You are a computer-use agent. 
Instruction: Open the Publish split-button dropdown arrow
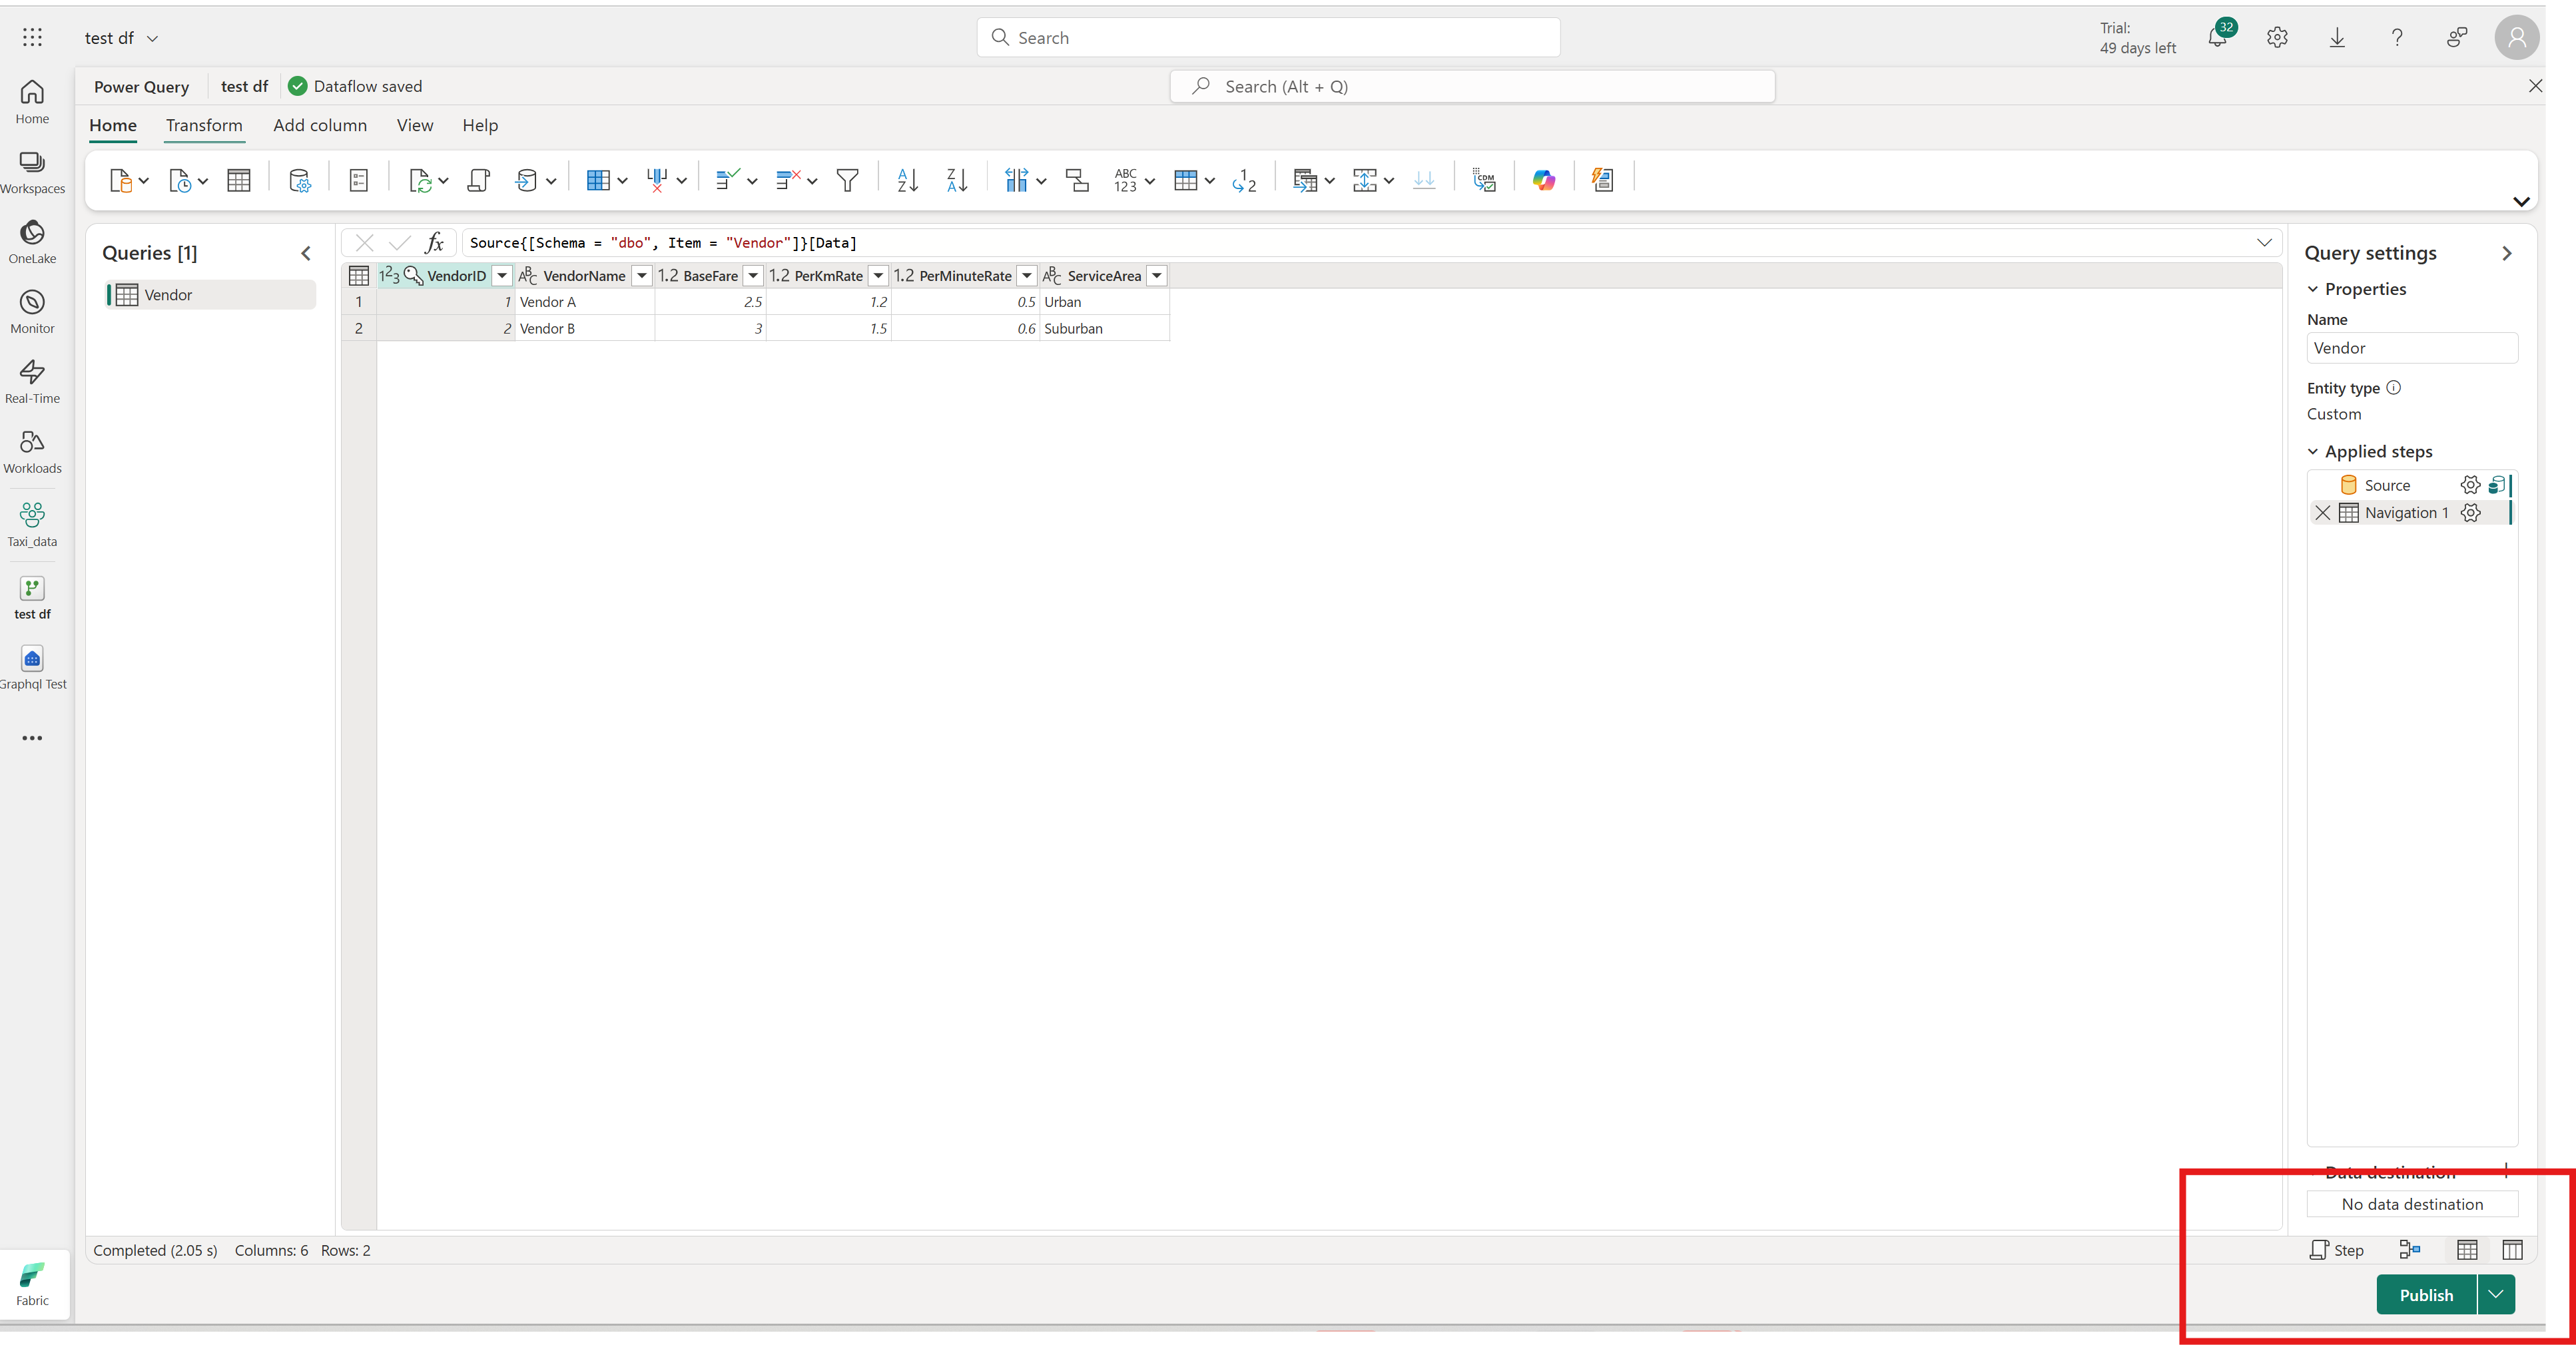[x=2496, y=1294]
